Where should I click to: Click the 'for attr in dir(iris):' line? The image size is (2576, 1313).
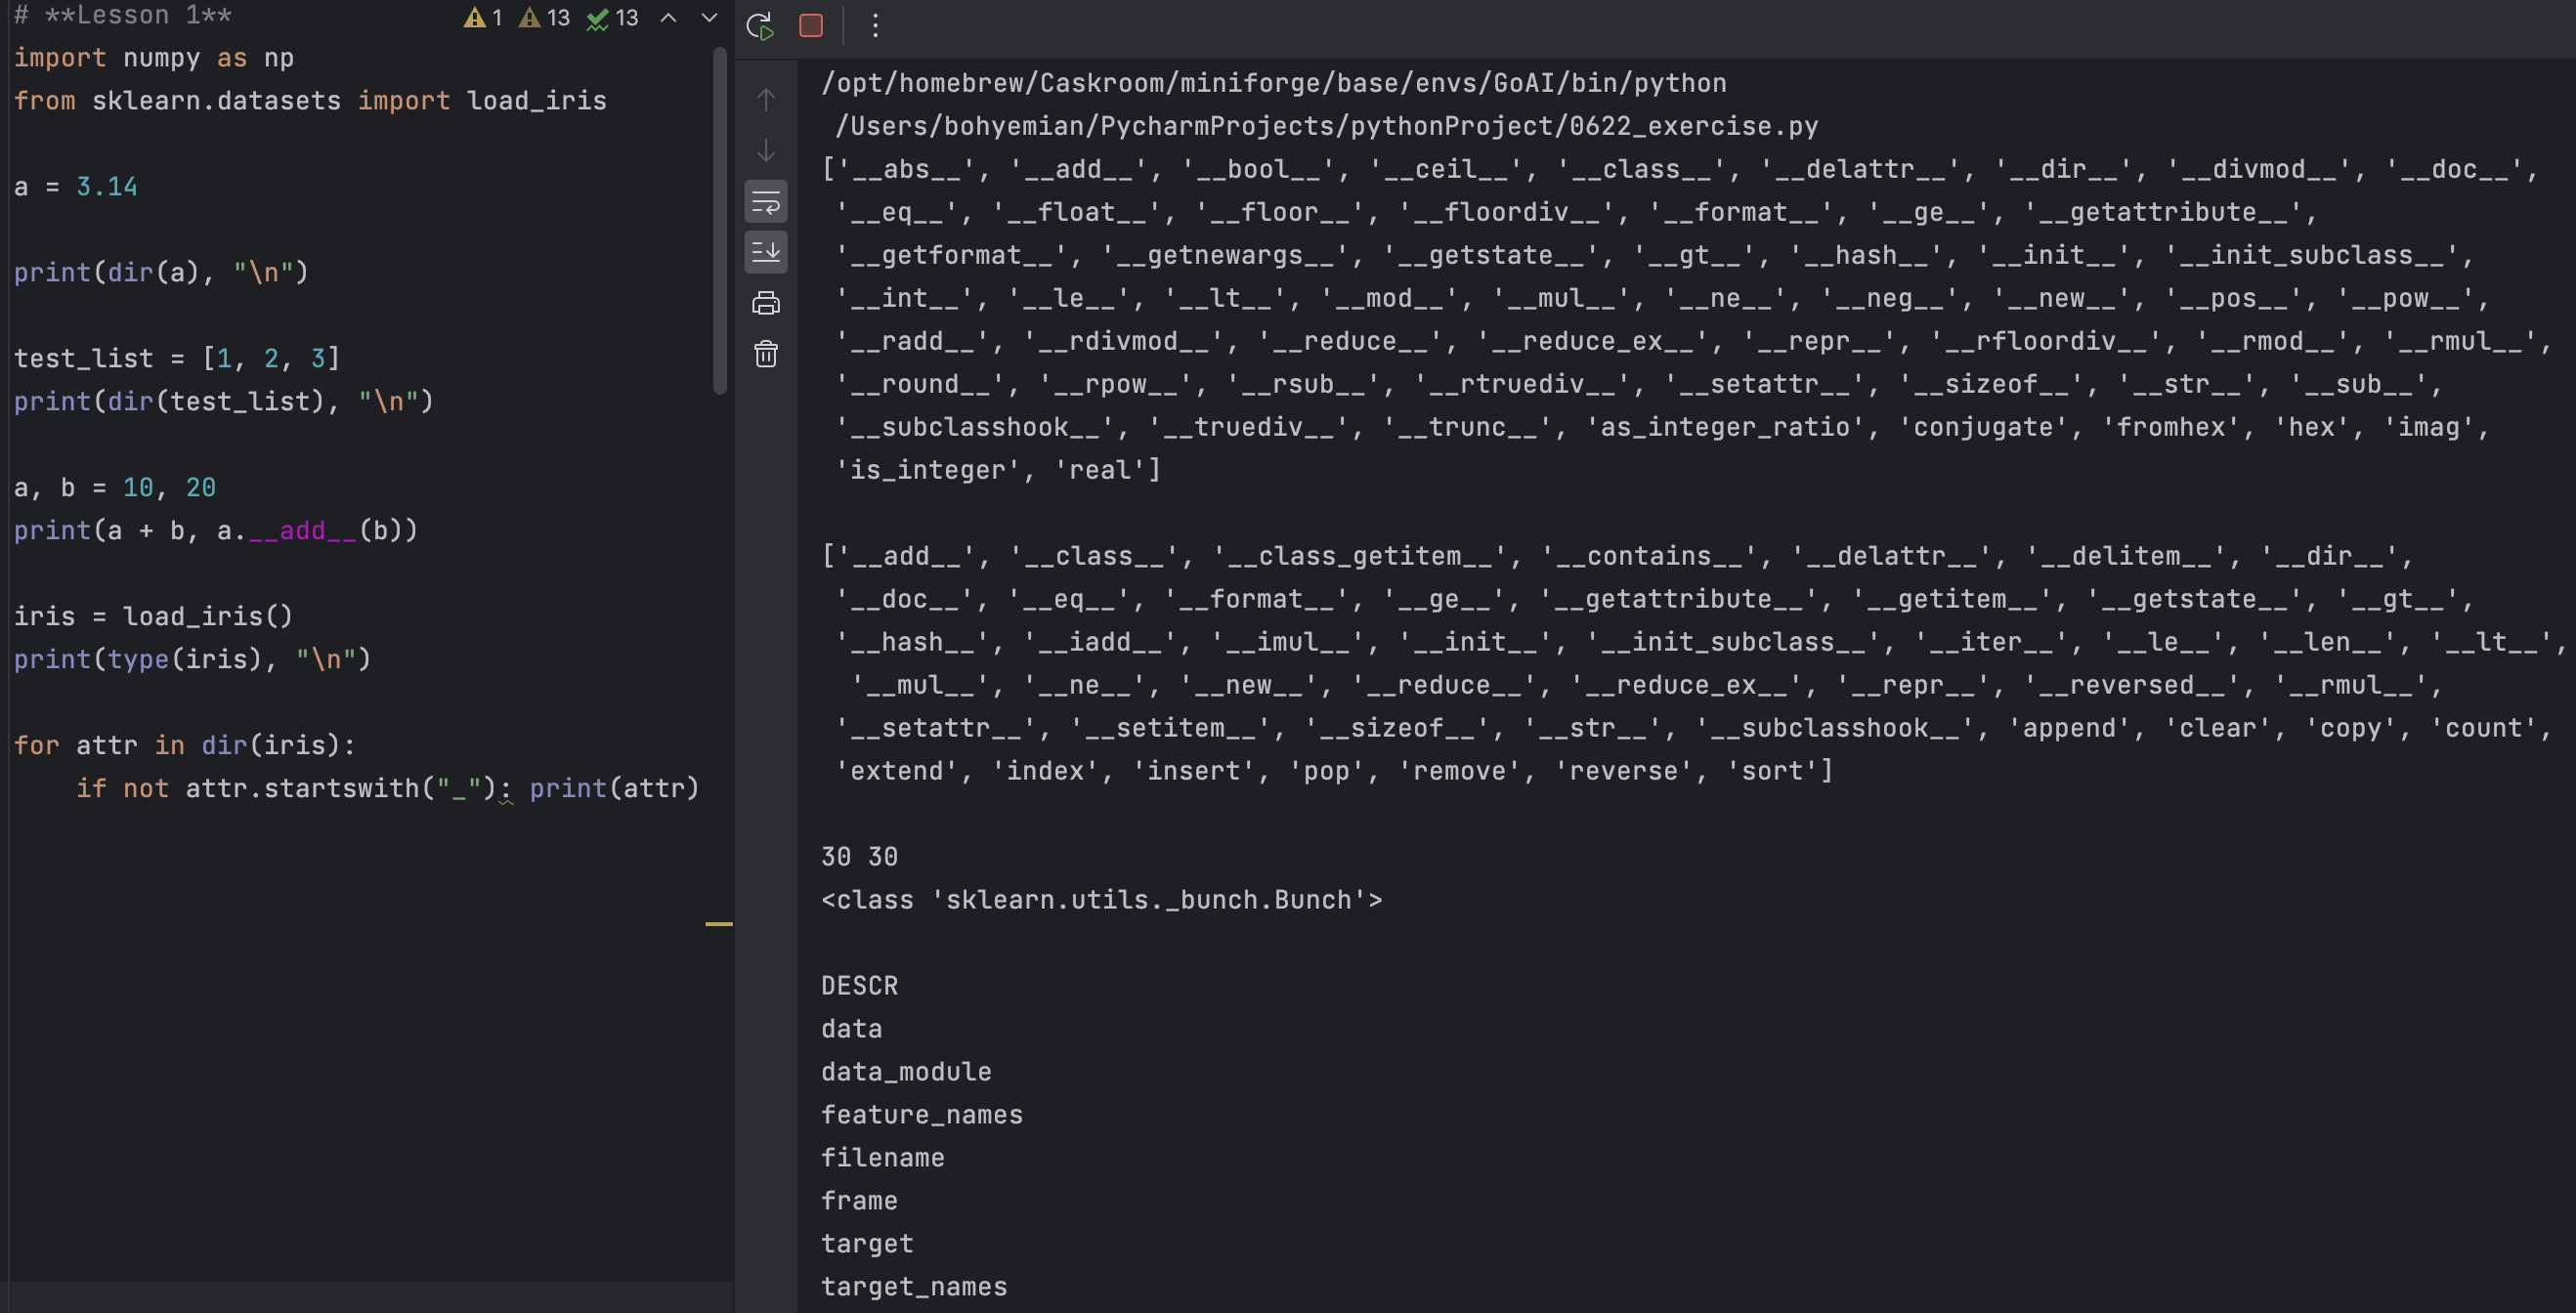(x=185, y=746)
